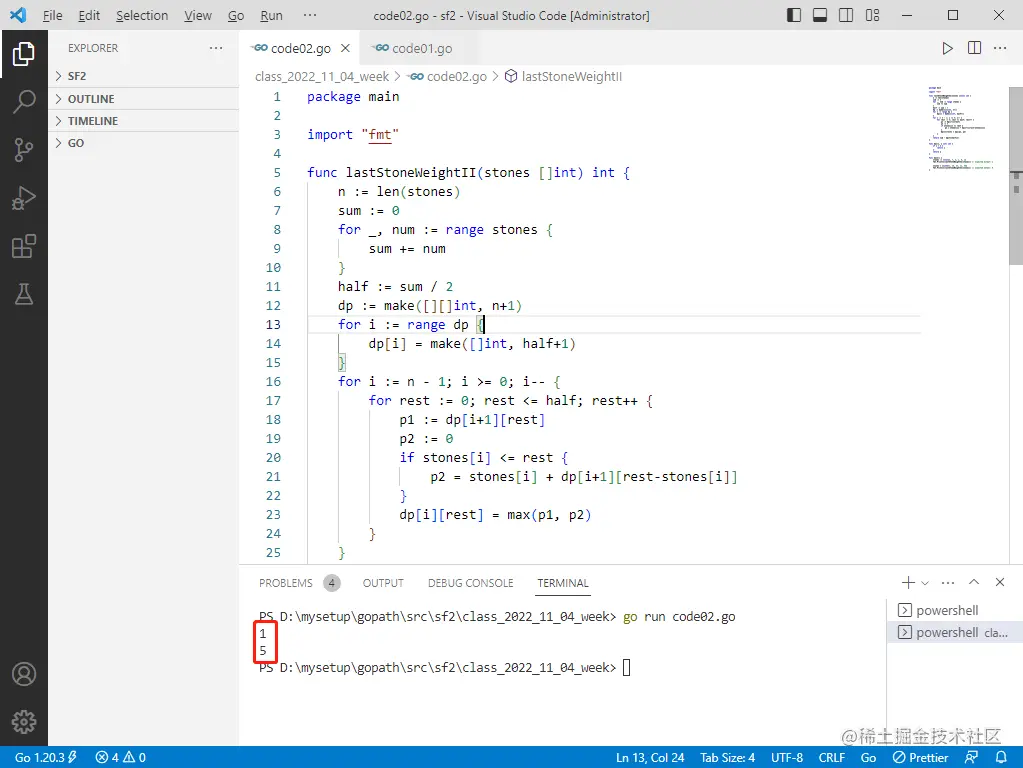The width and height of the screenshot is (1023, 768).
Task: Click the feedback icon in status bar
Action: click(971, 758)
